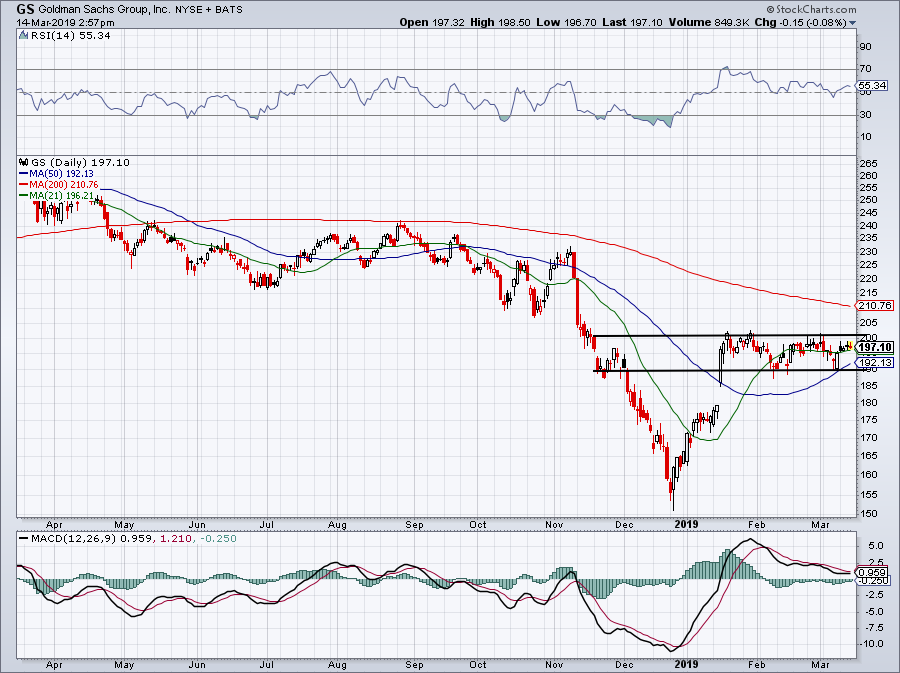
Task: Open the dropdown arrow next to Chg value
Action: tap(852, 23)
